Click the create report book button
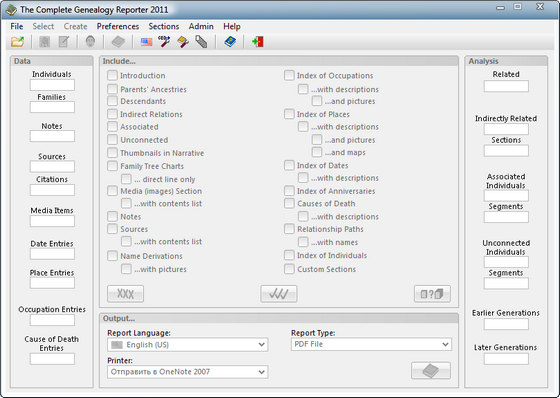The height and width of the screenshot is (398, 560). click(431, 370)
